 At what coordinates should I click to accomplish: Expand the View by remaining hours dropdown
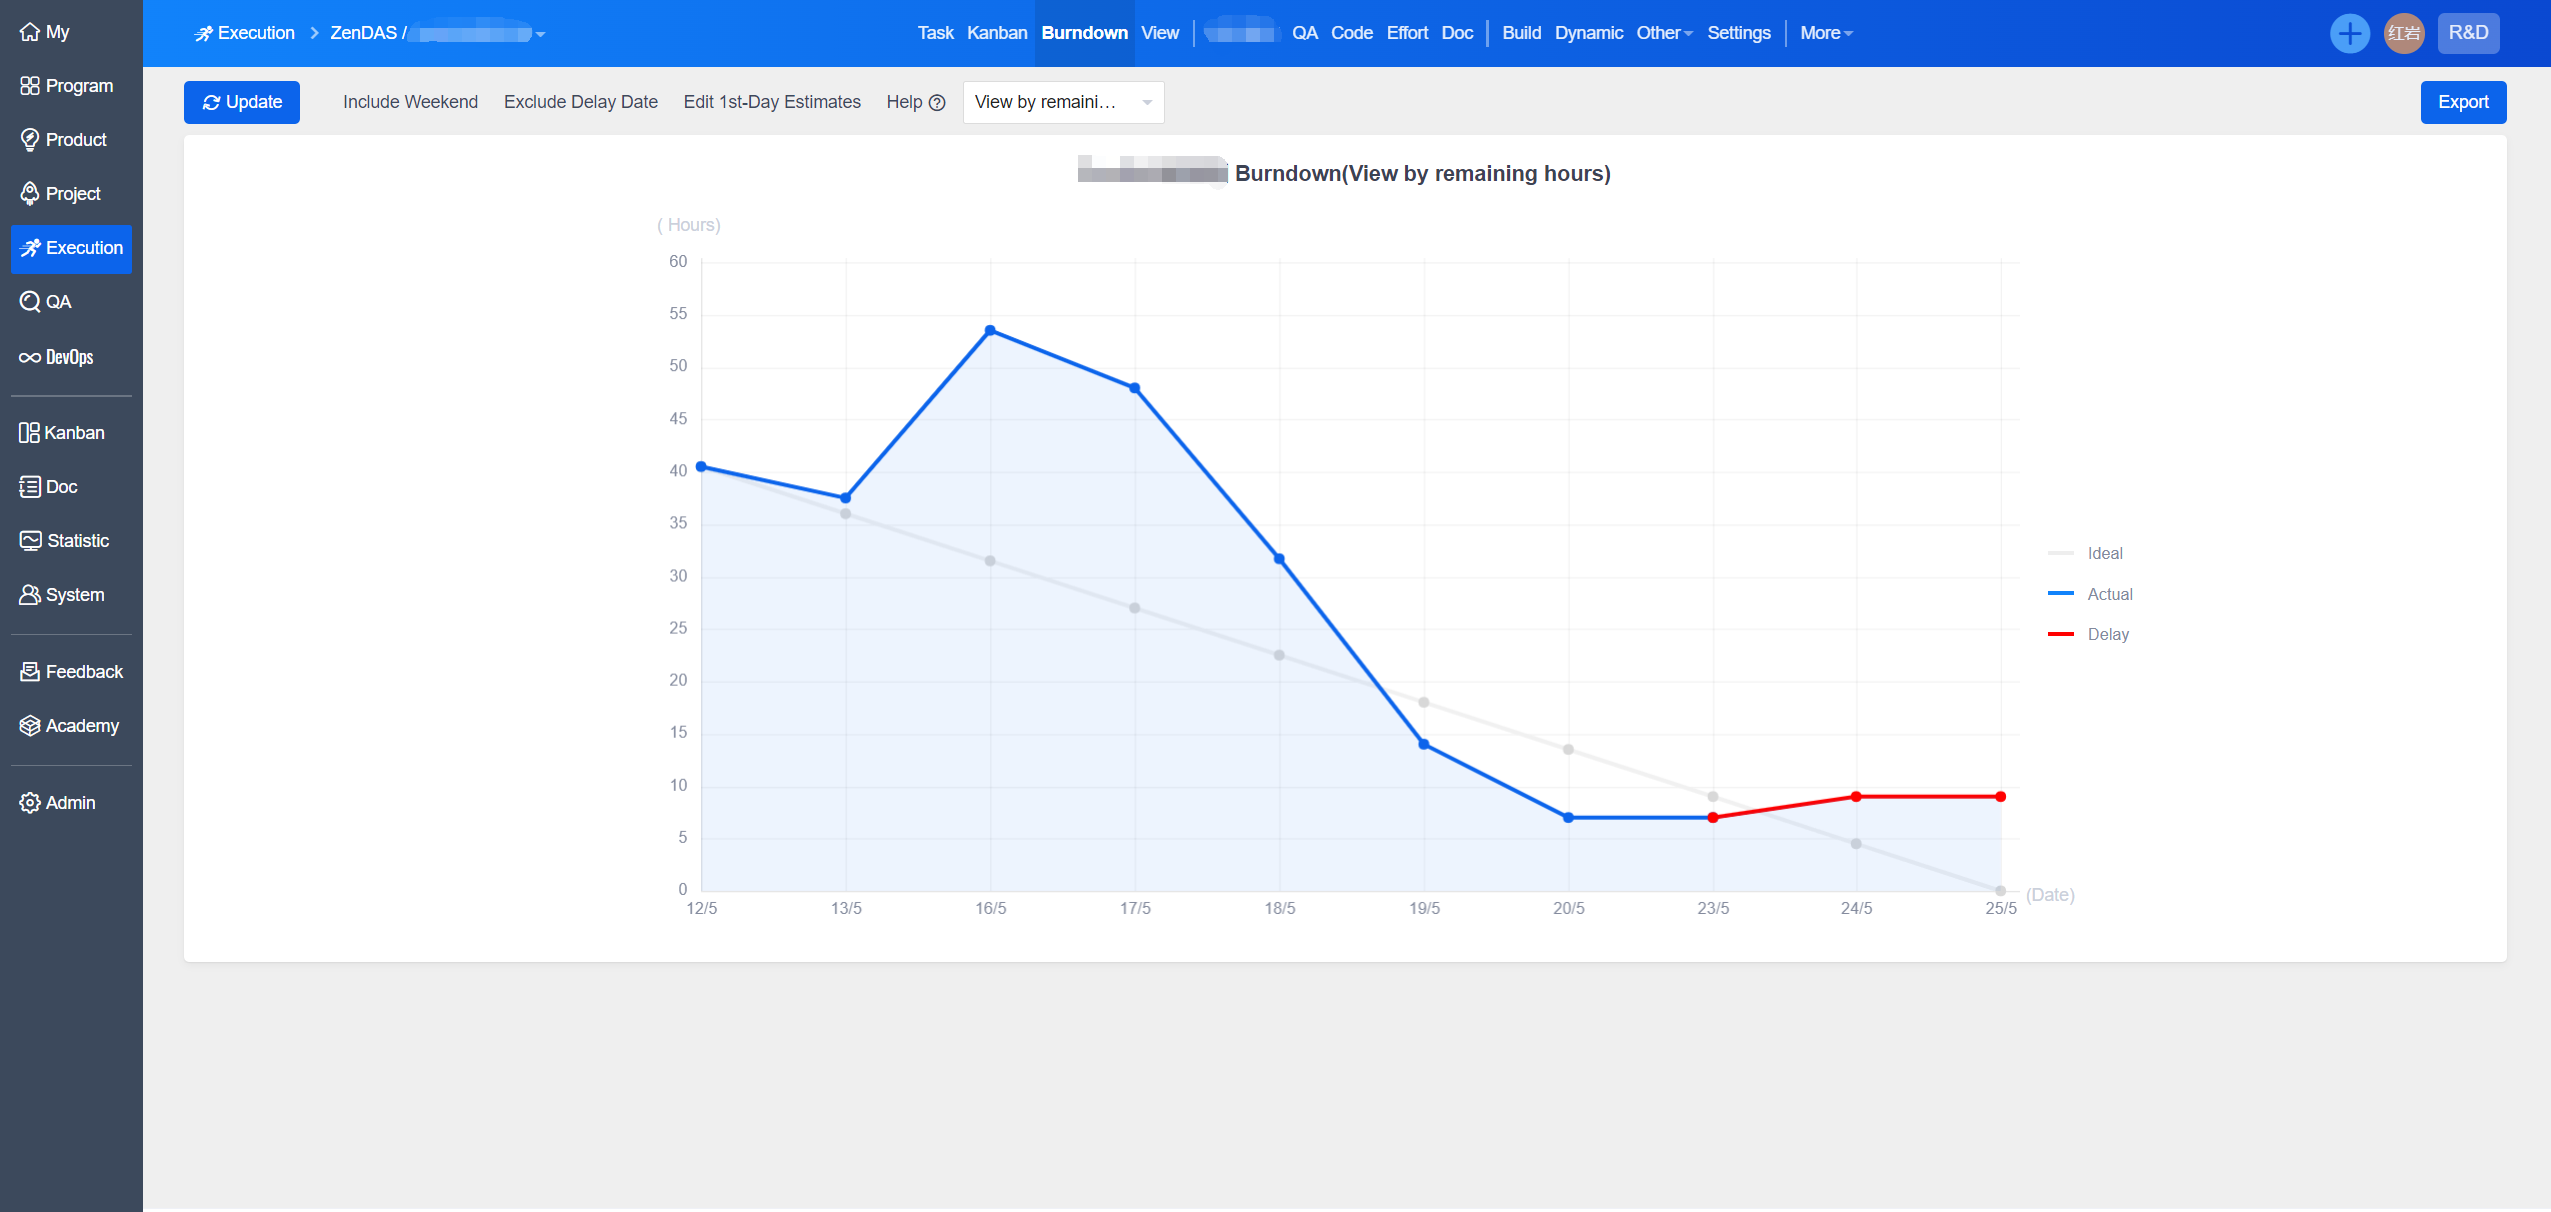click(x=1063, y=102)
